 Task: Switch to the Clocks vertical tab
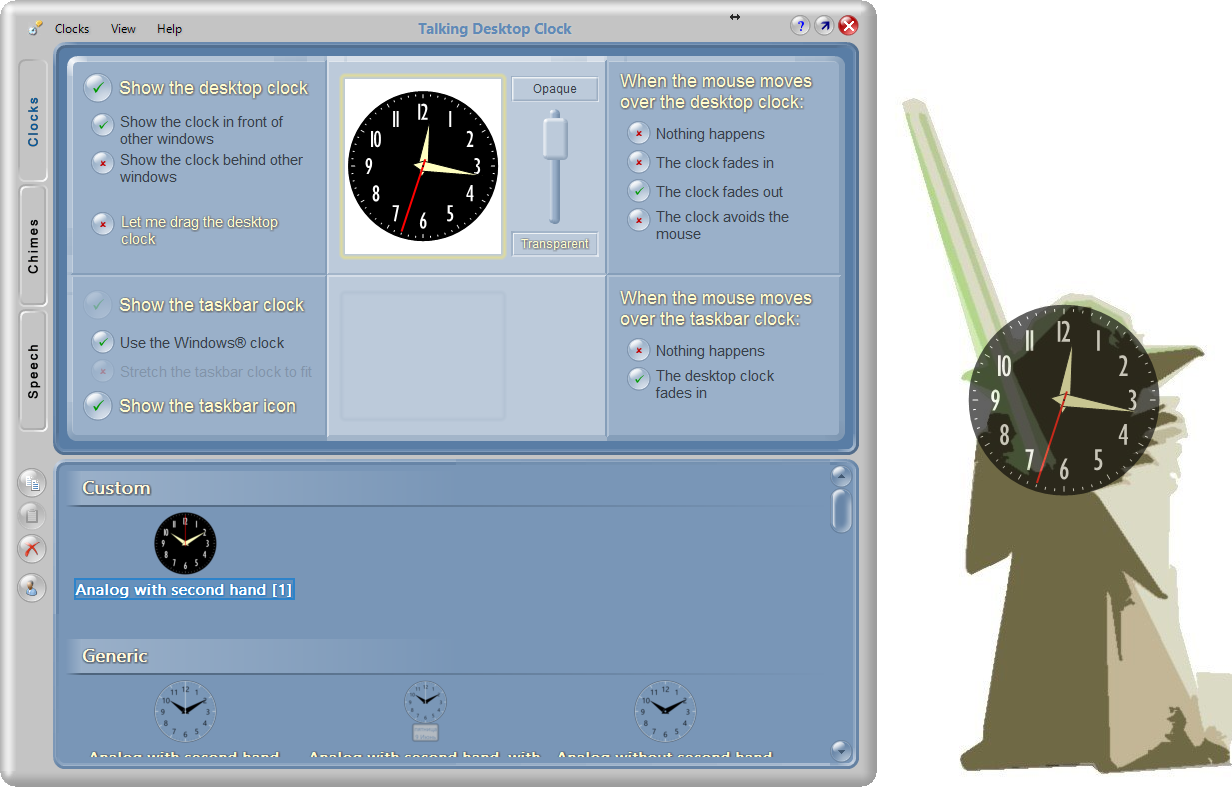33,121
